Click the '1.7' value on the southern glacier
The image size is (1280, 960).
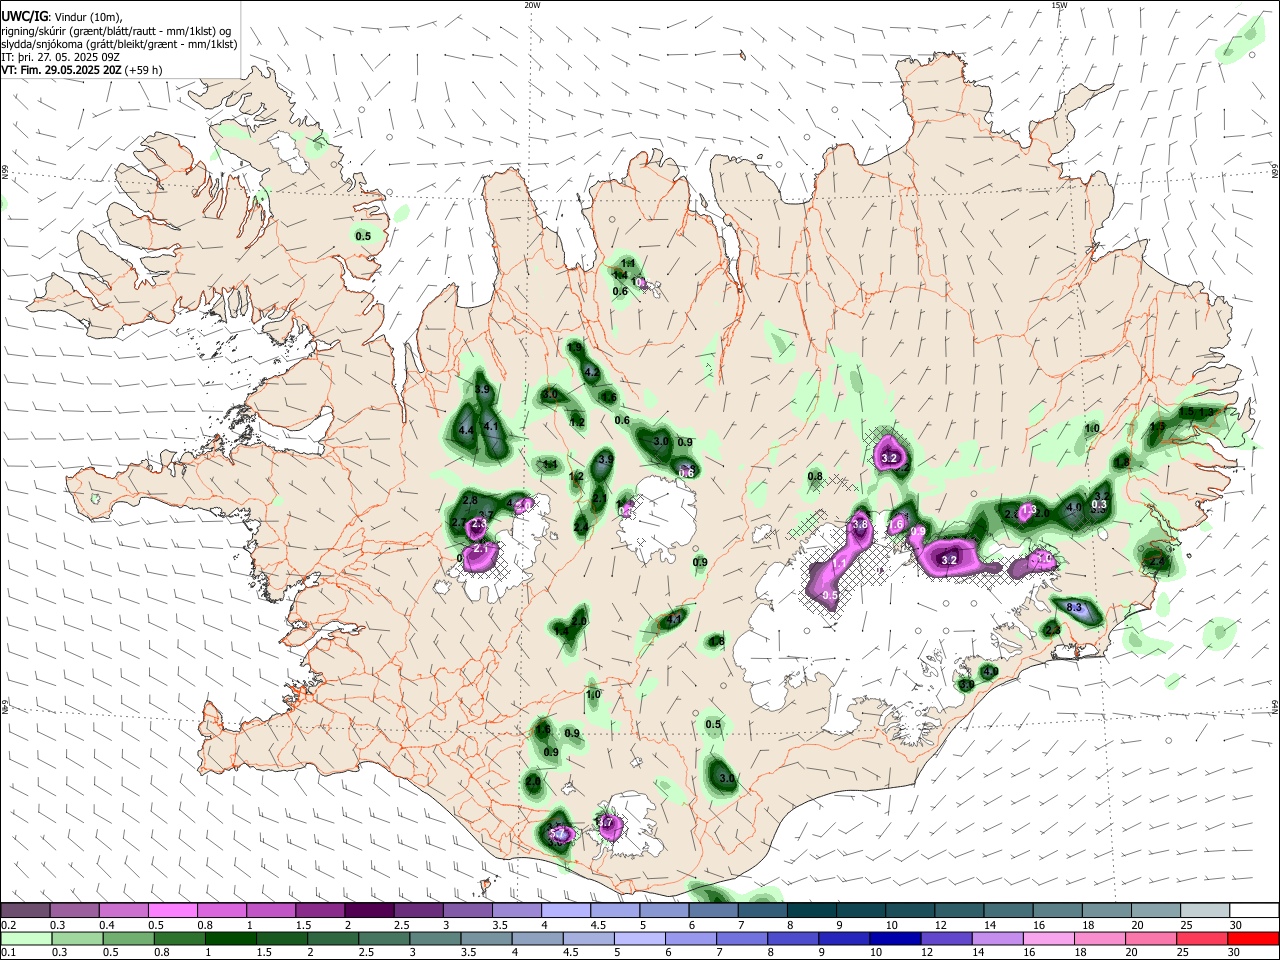pyautogui.click(x=605, y=823)
